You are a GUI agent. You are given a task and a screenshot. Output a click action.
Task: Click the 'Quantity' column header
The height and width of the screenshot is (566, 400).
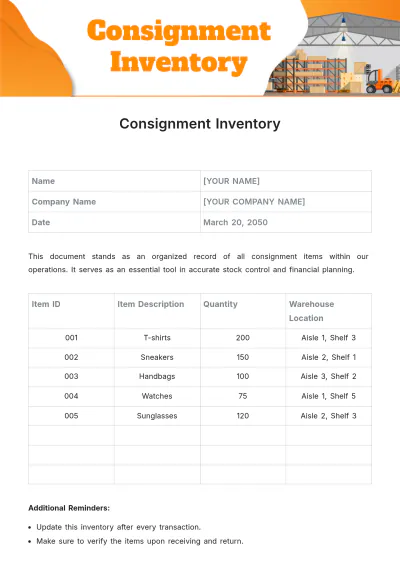pyautogui.click(x=243, y=311)
